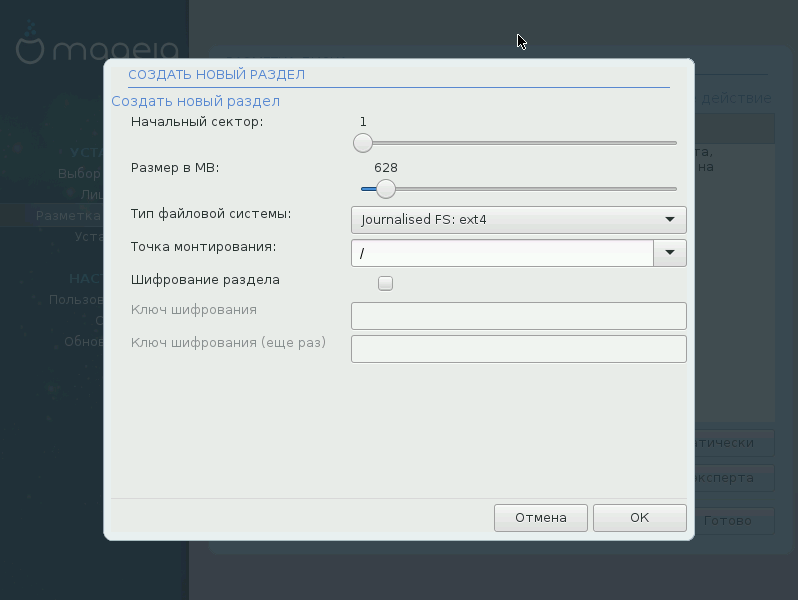Click the right end of the Начальный сектор track
The width and height of the screenshot is (798, 600).
[x=673, y=143]
